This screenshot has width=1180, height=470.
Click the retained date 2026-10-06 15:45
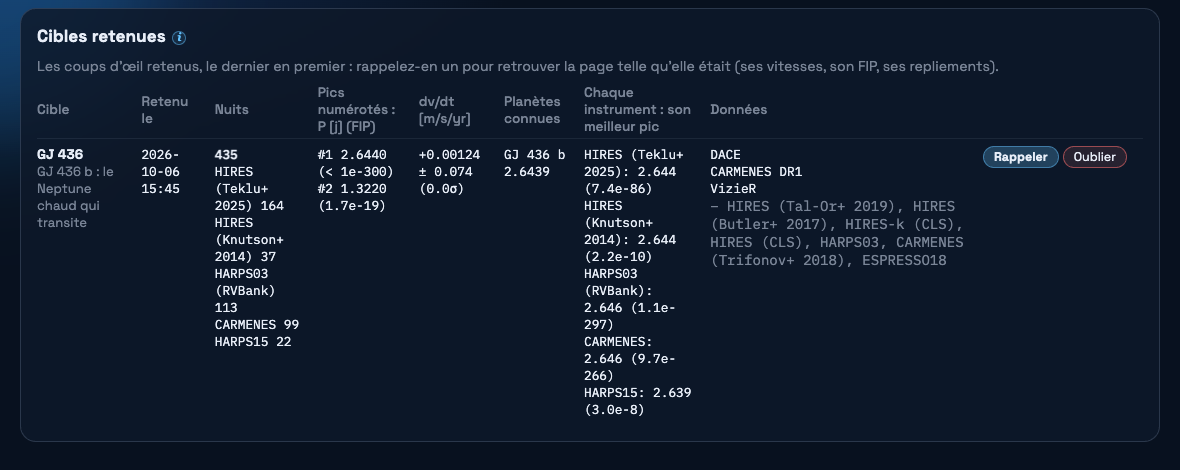160,171
